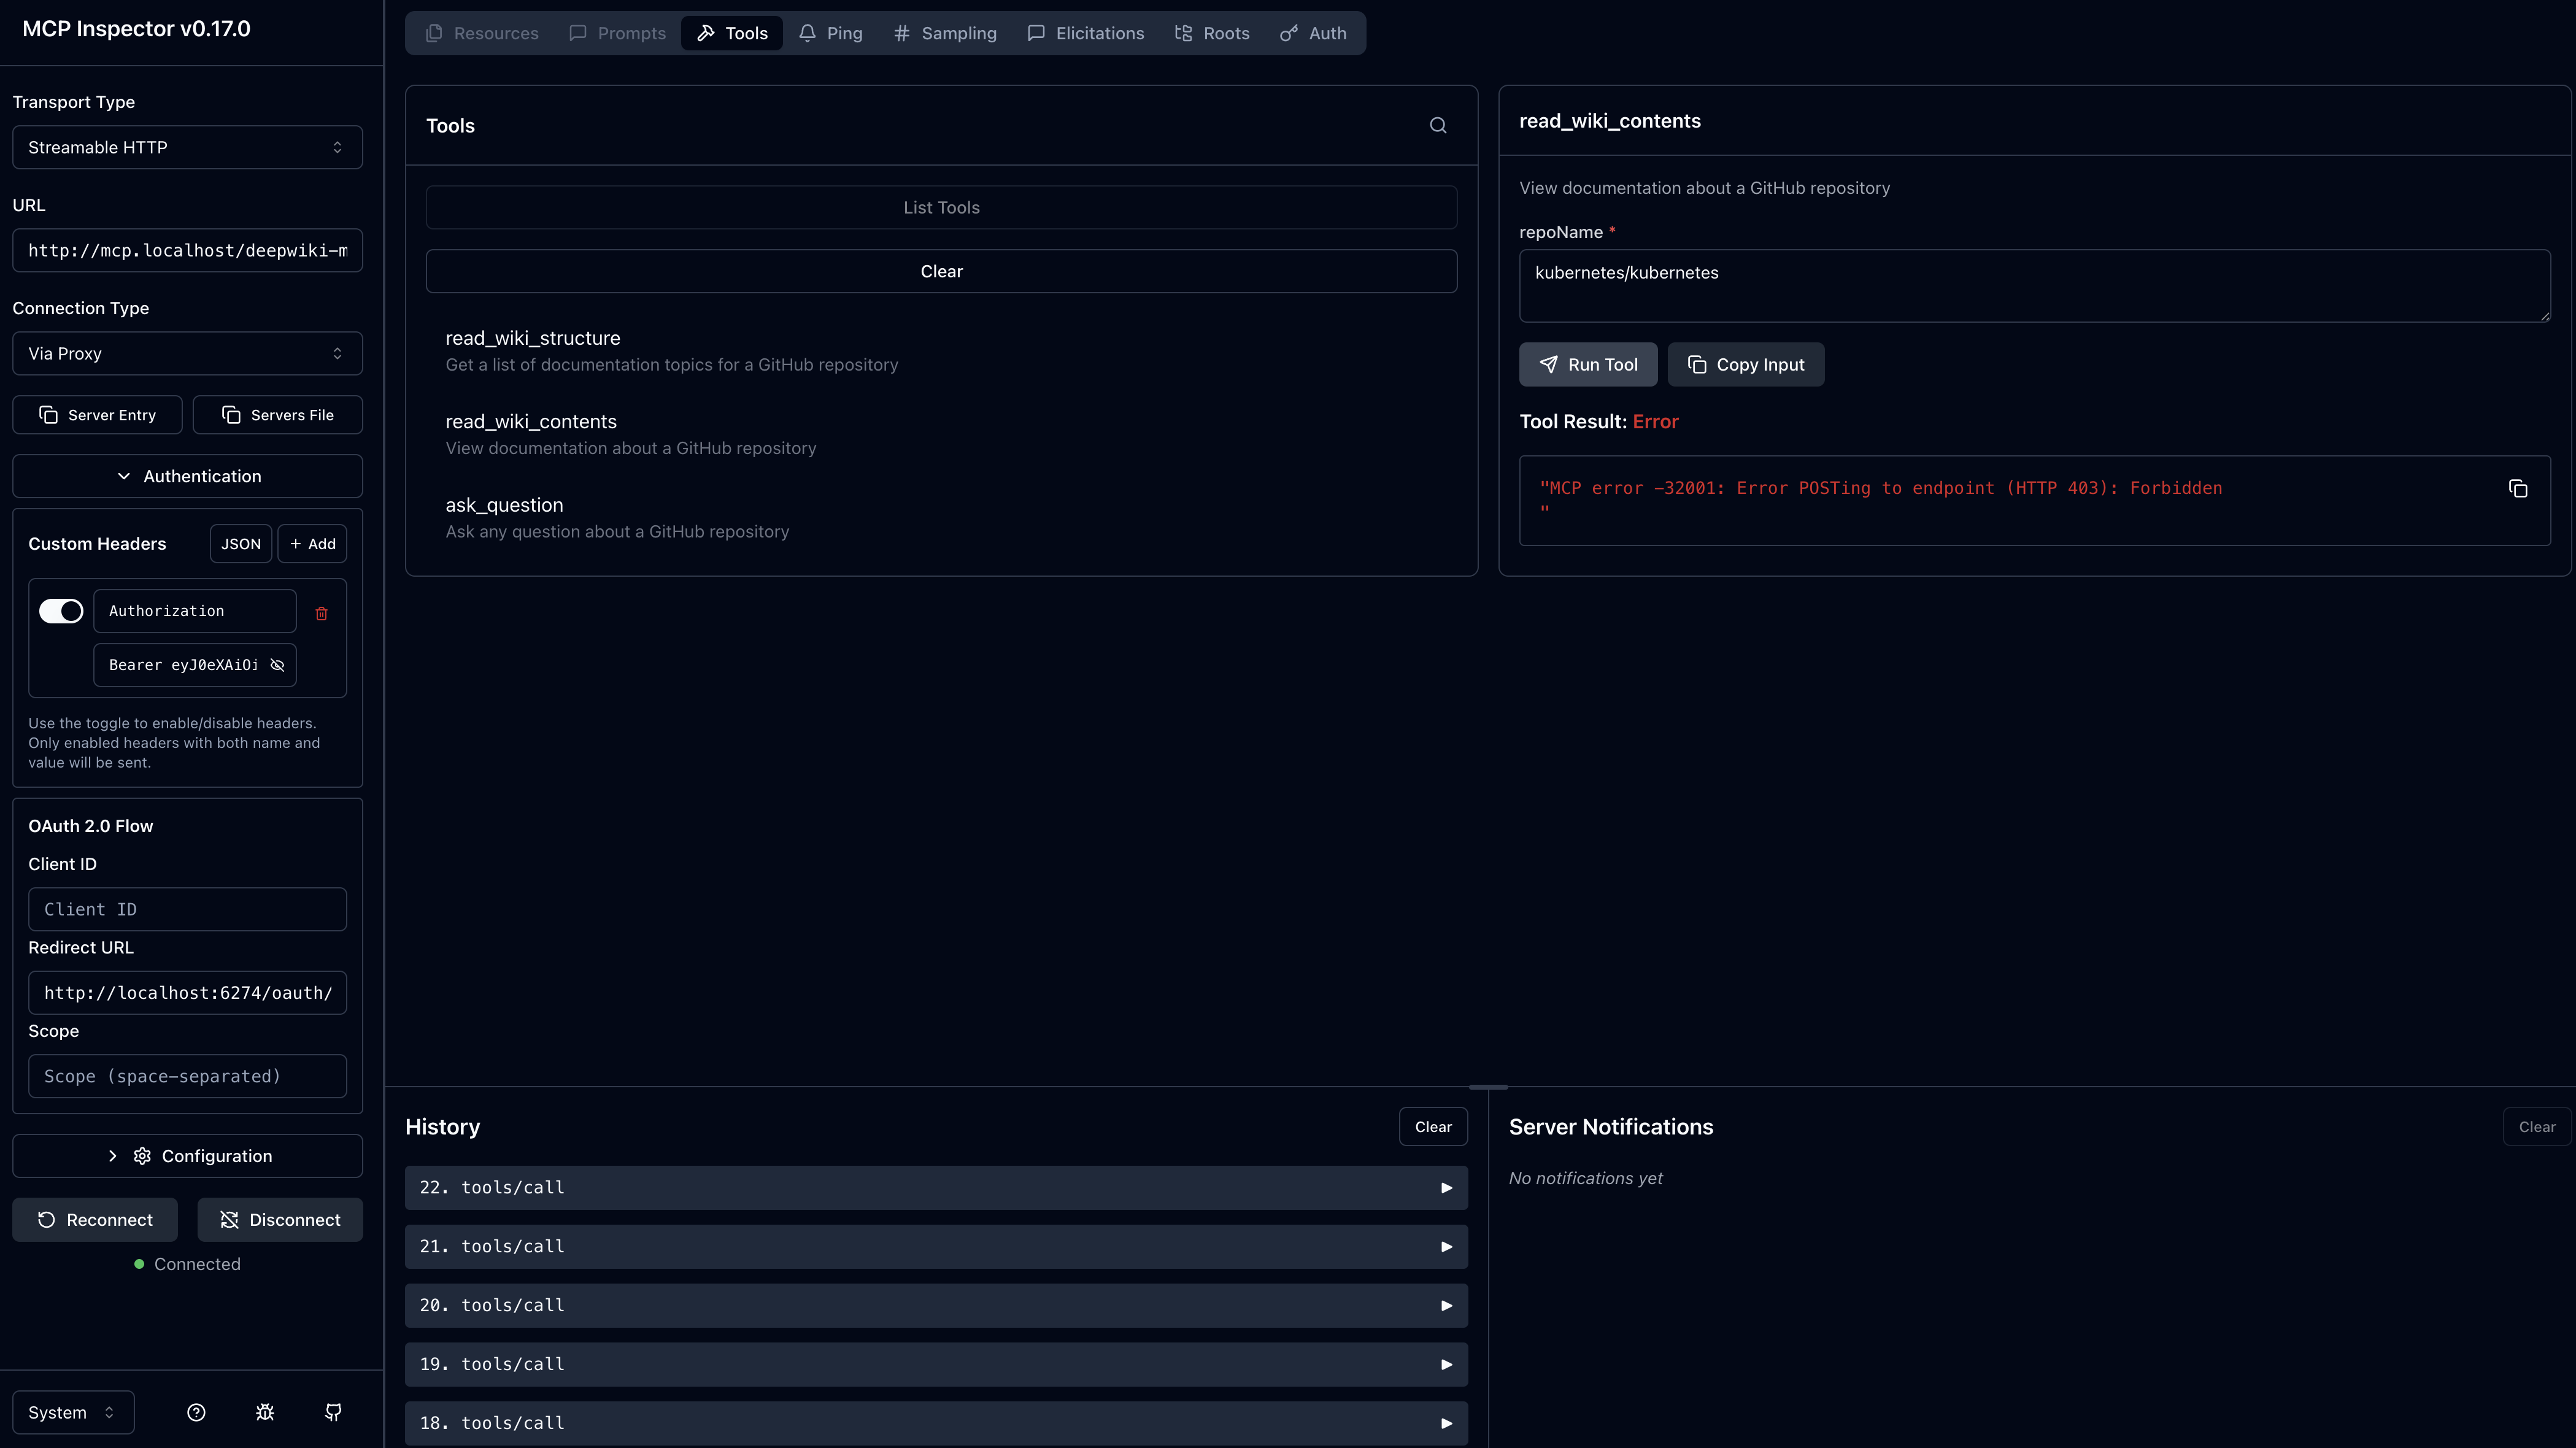Switch custom headers to JSON mode
This screenshot has width=2576, height=1448.
[240, 544]
